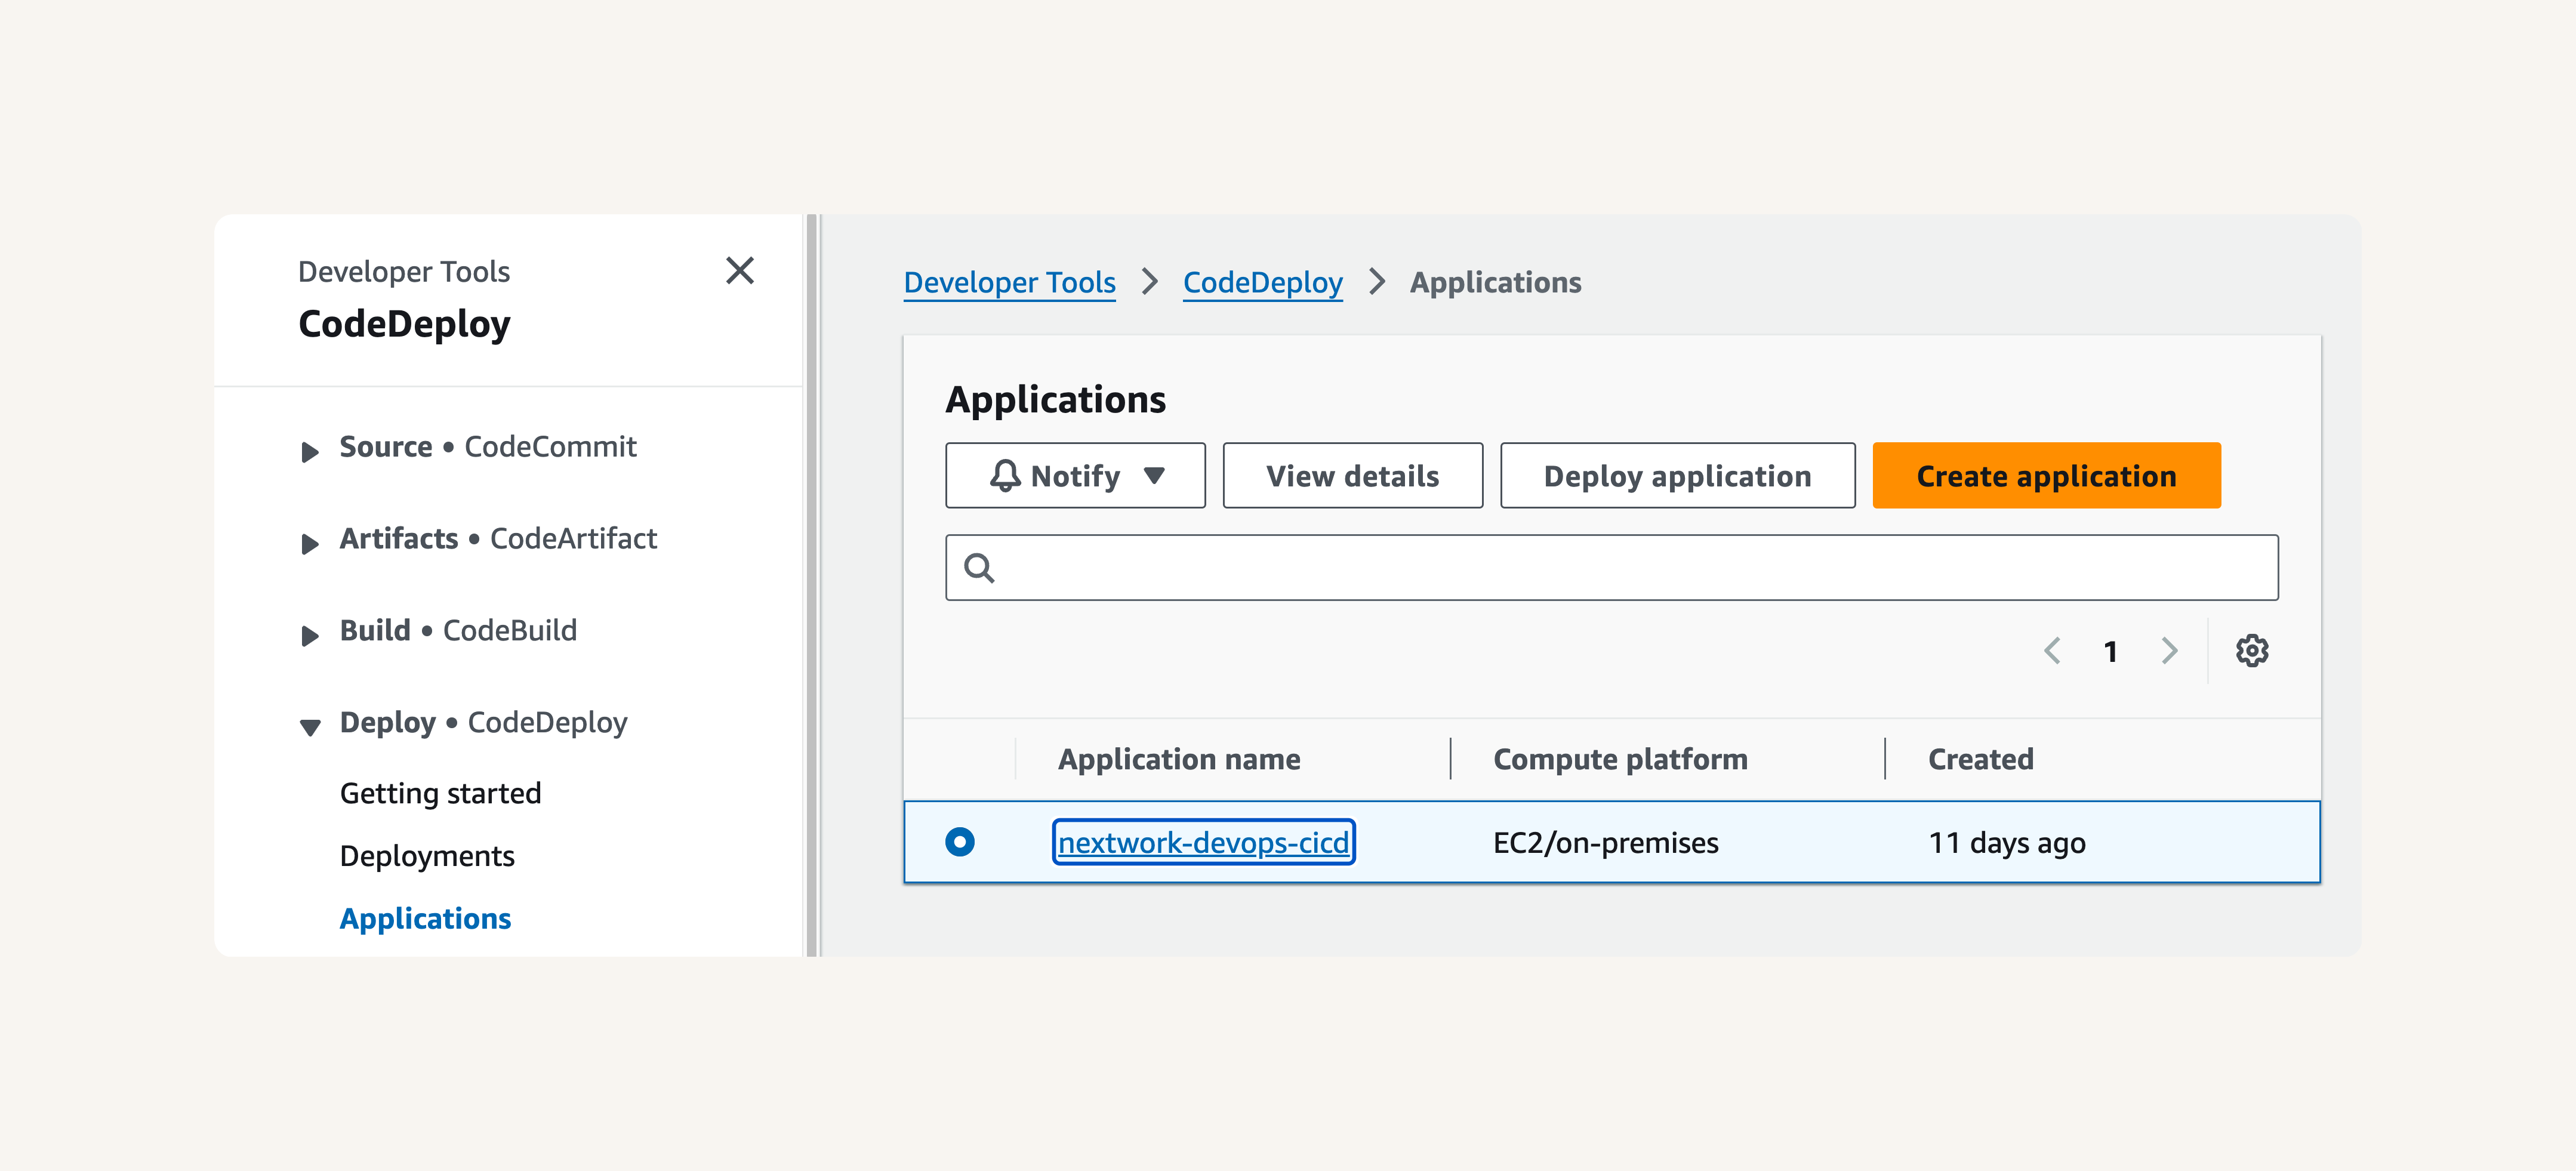The image size is (2576, 1171).
Task: Follow the Developer Tools breadcrumb link
Action: [x=1009, y=283]
